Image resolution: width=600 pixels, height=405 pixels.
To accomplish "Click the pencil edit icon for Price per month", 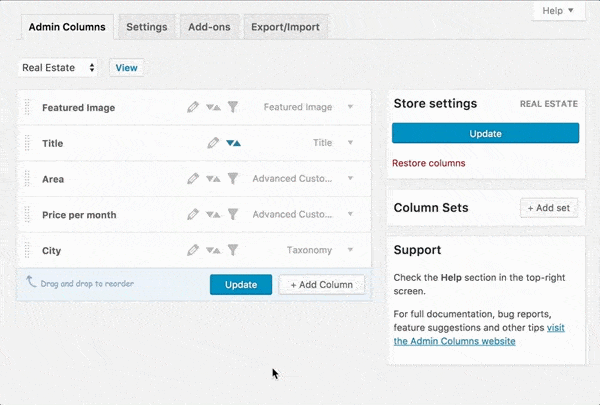I will click(x=193, y=215).
